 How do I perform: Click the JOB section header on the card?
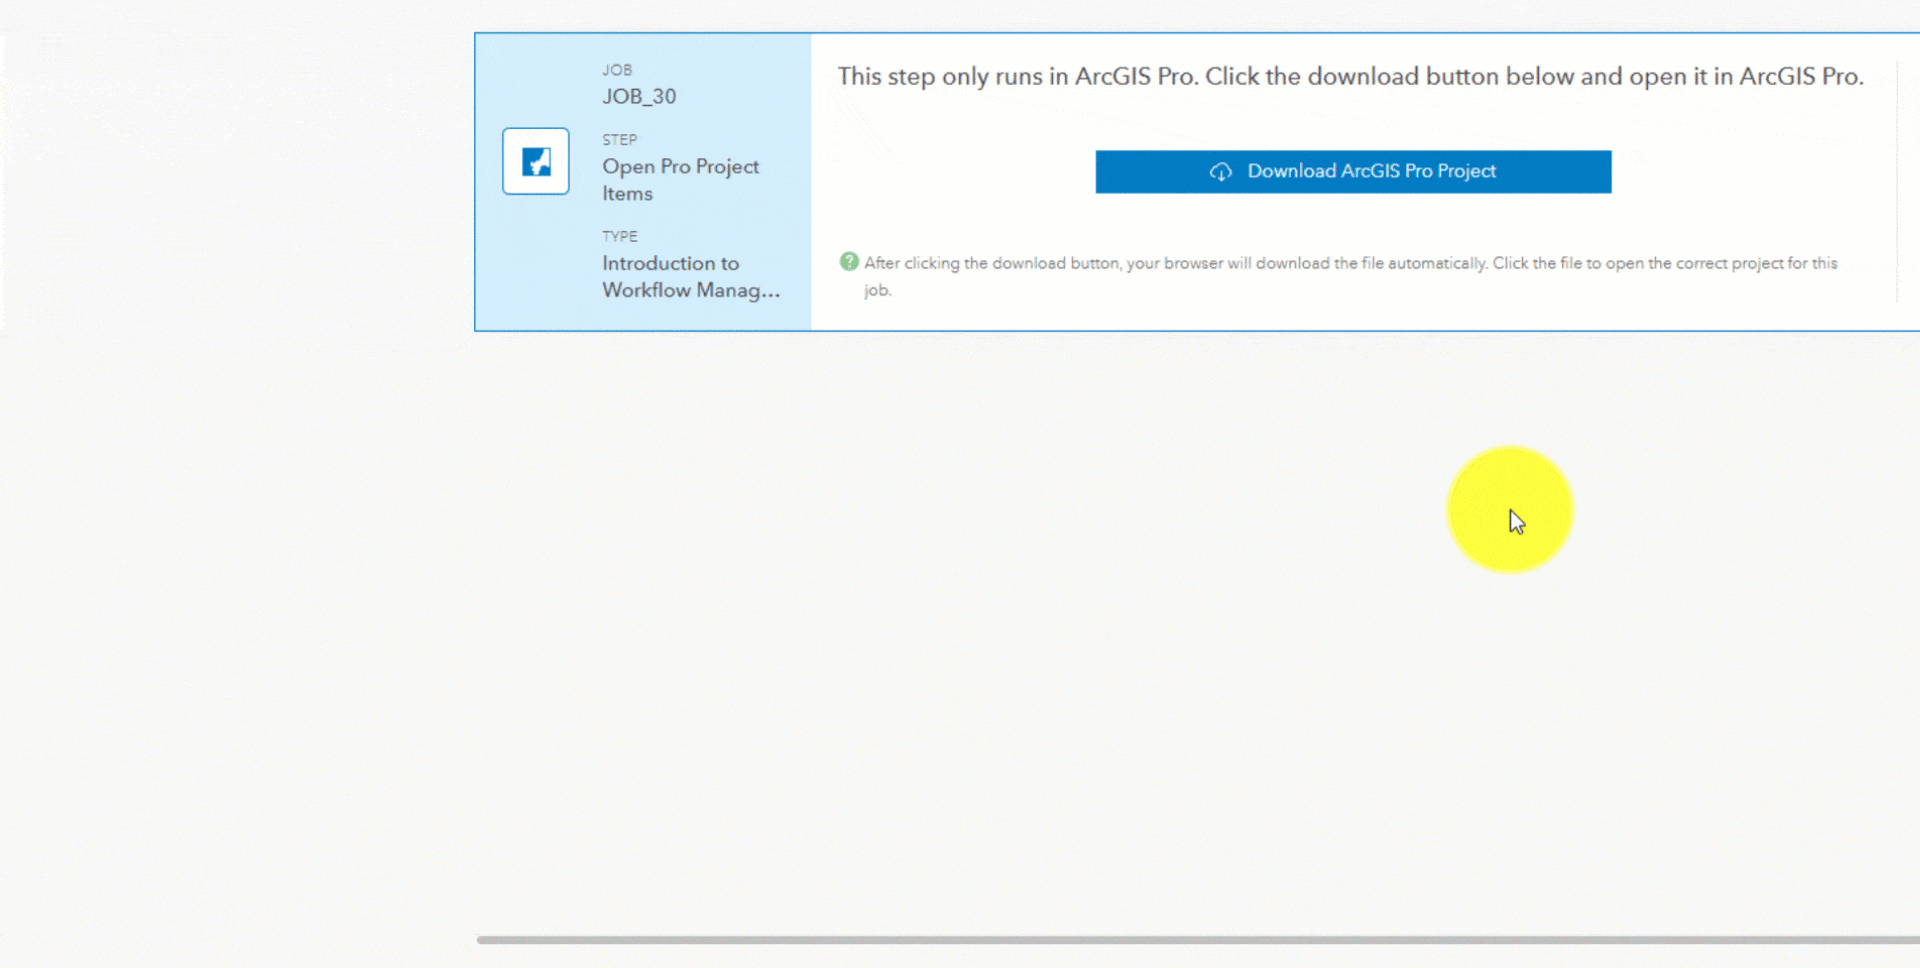[x=618, y=69]
